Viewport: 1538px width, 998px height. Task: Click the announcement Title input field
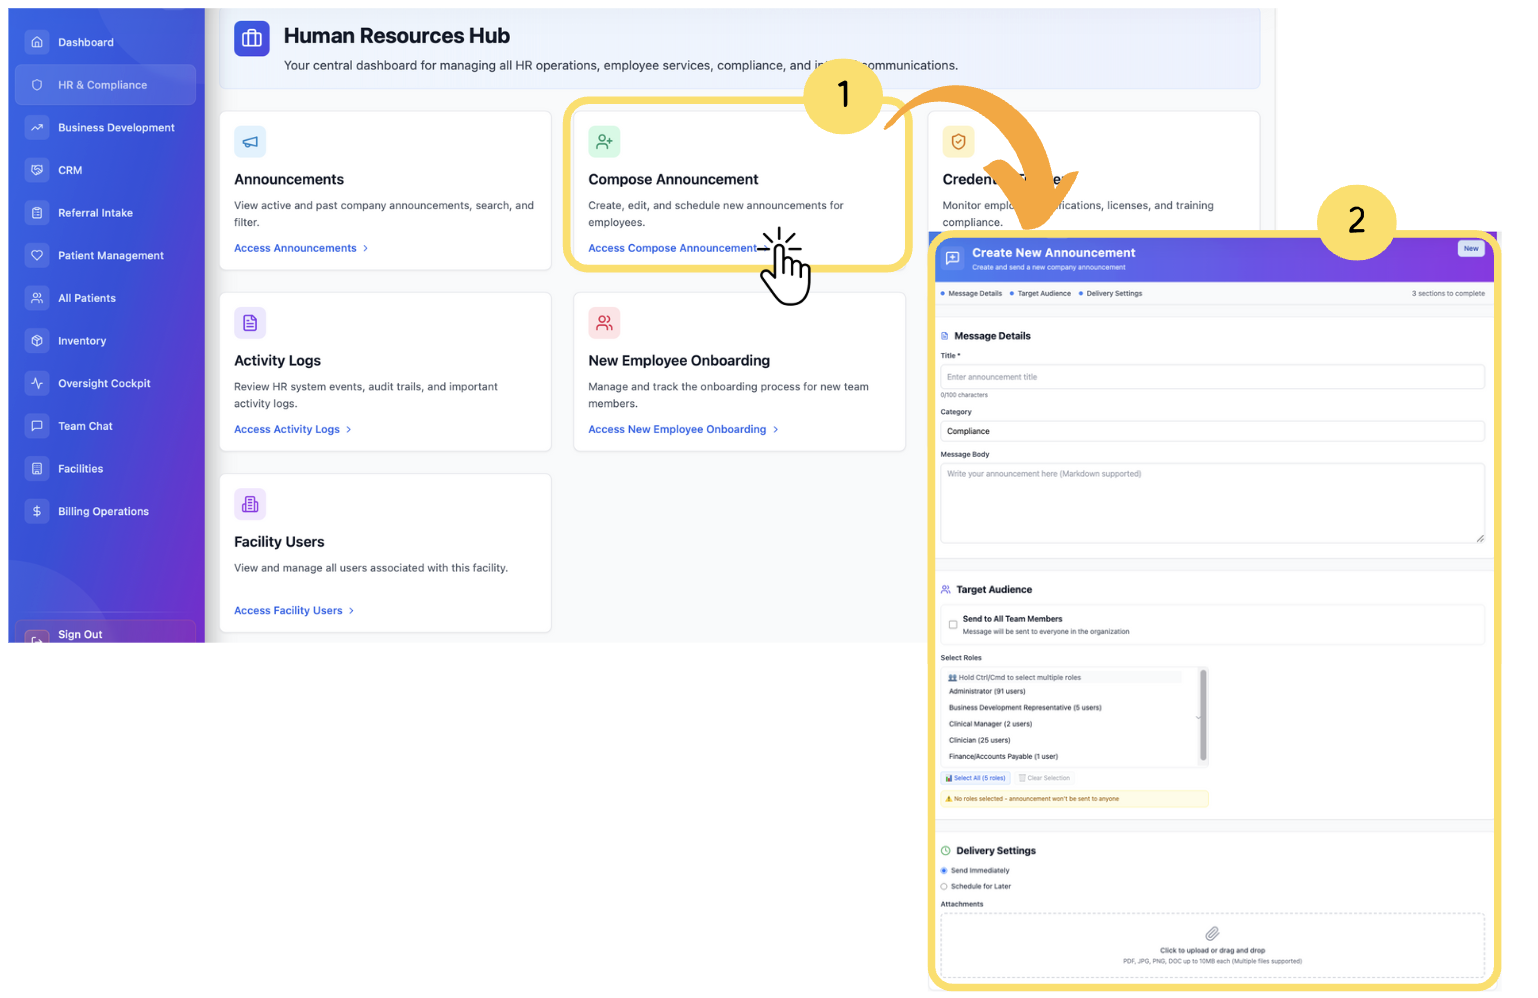coord(1211,377)
